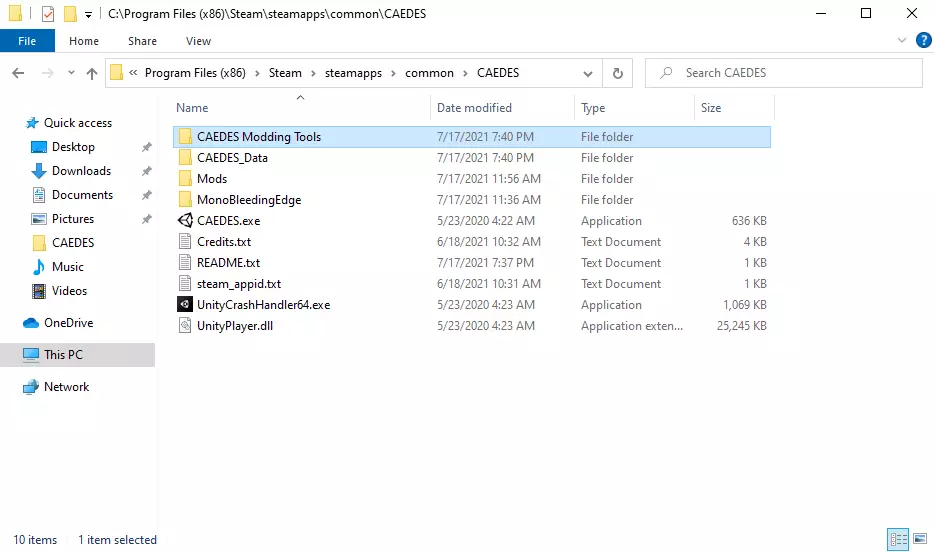This screenshot has height=552, width=934.
Task: Refresh the CAEDES folder view
Action: pyautogui.click(x=618, y=73)
